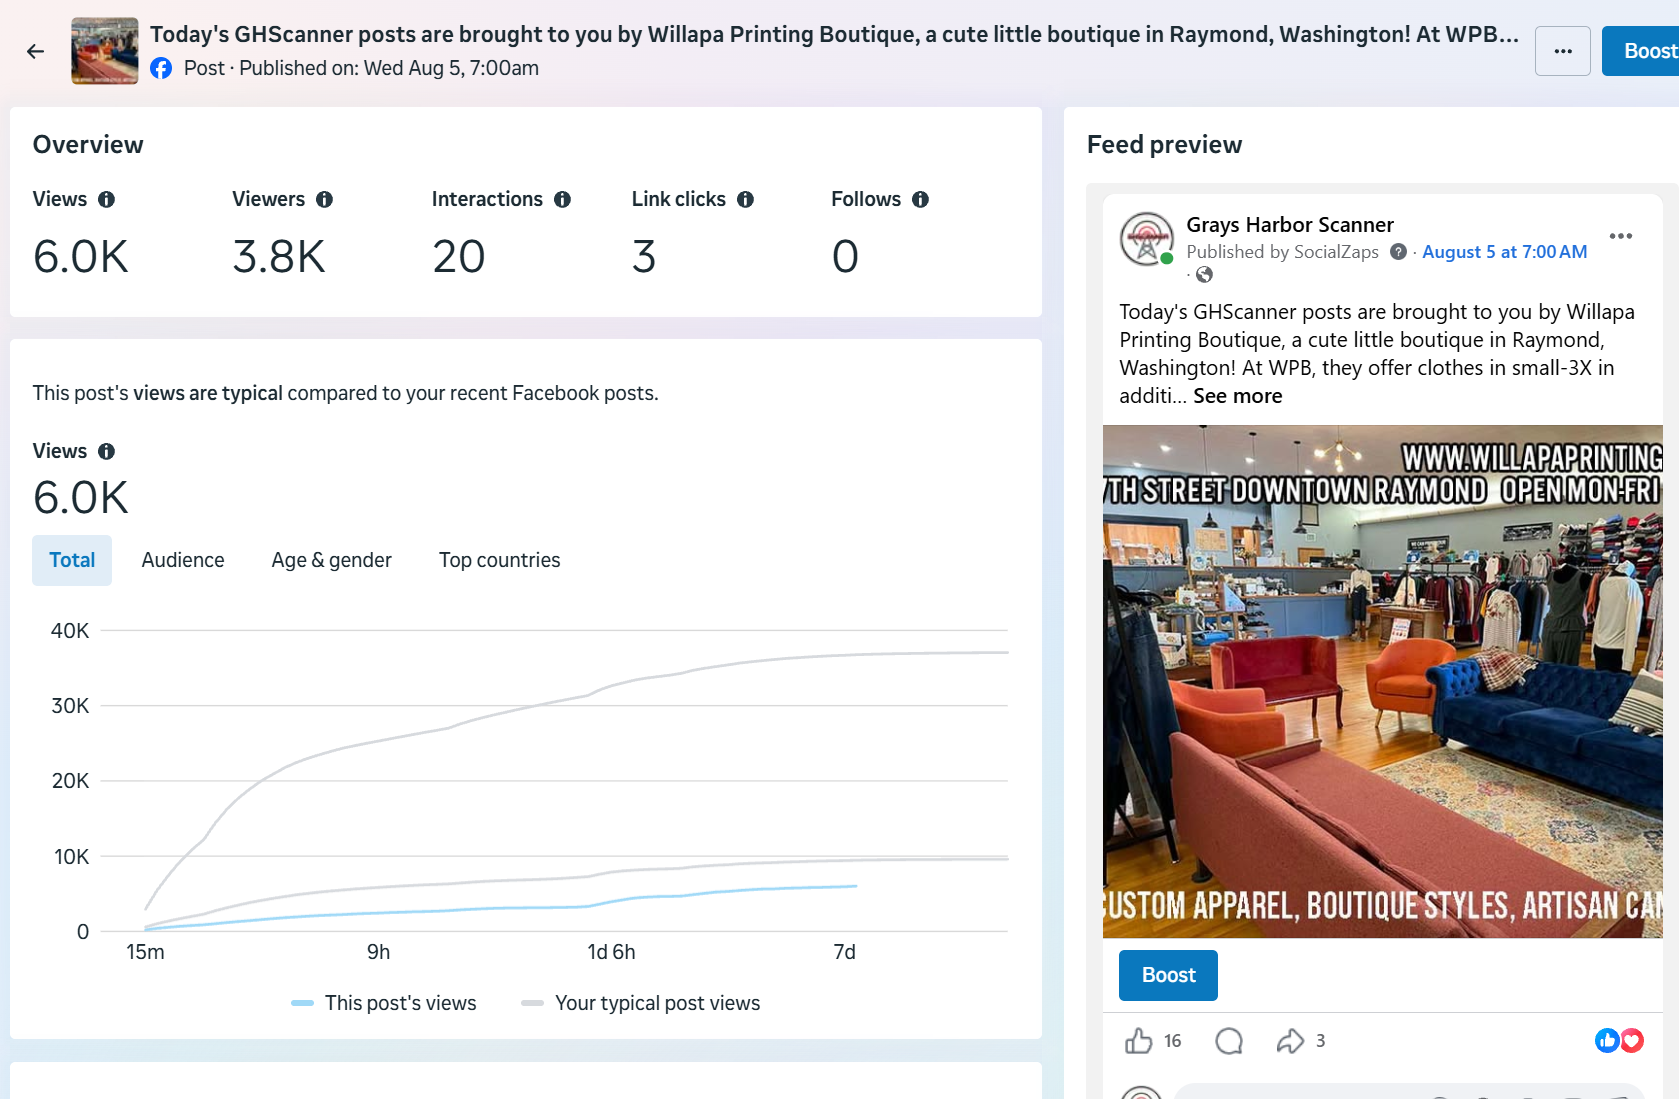Click the Boost button in the top header
Screen dimensions: 1679x1099
pyautogui.click(x=1641, y=51)
